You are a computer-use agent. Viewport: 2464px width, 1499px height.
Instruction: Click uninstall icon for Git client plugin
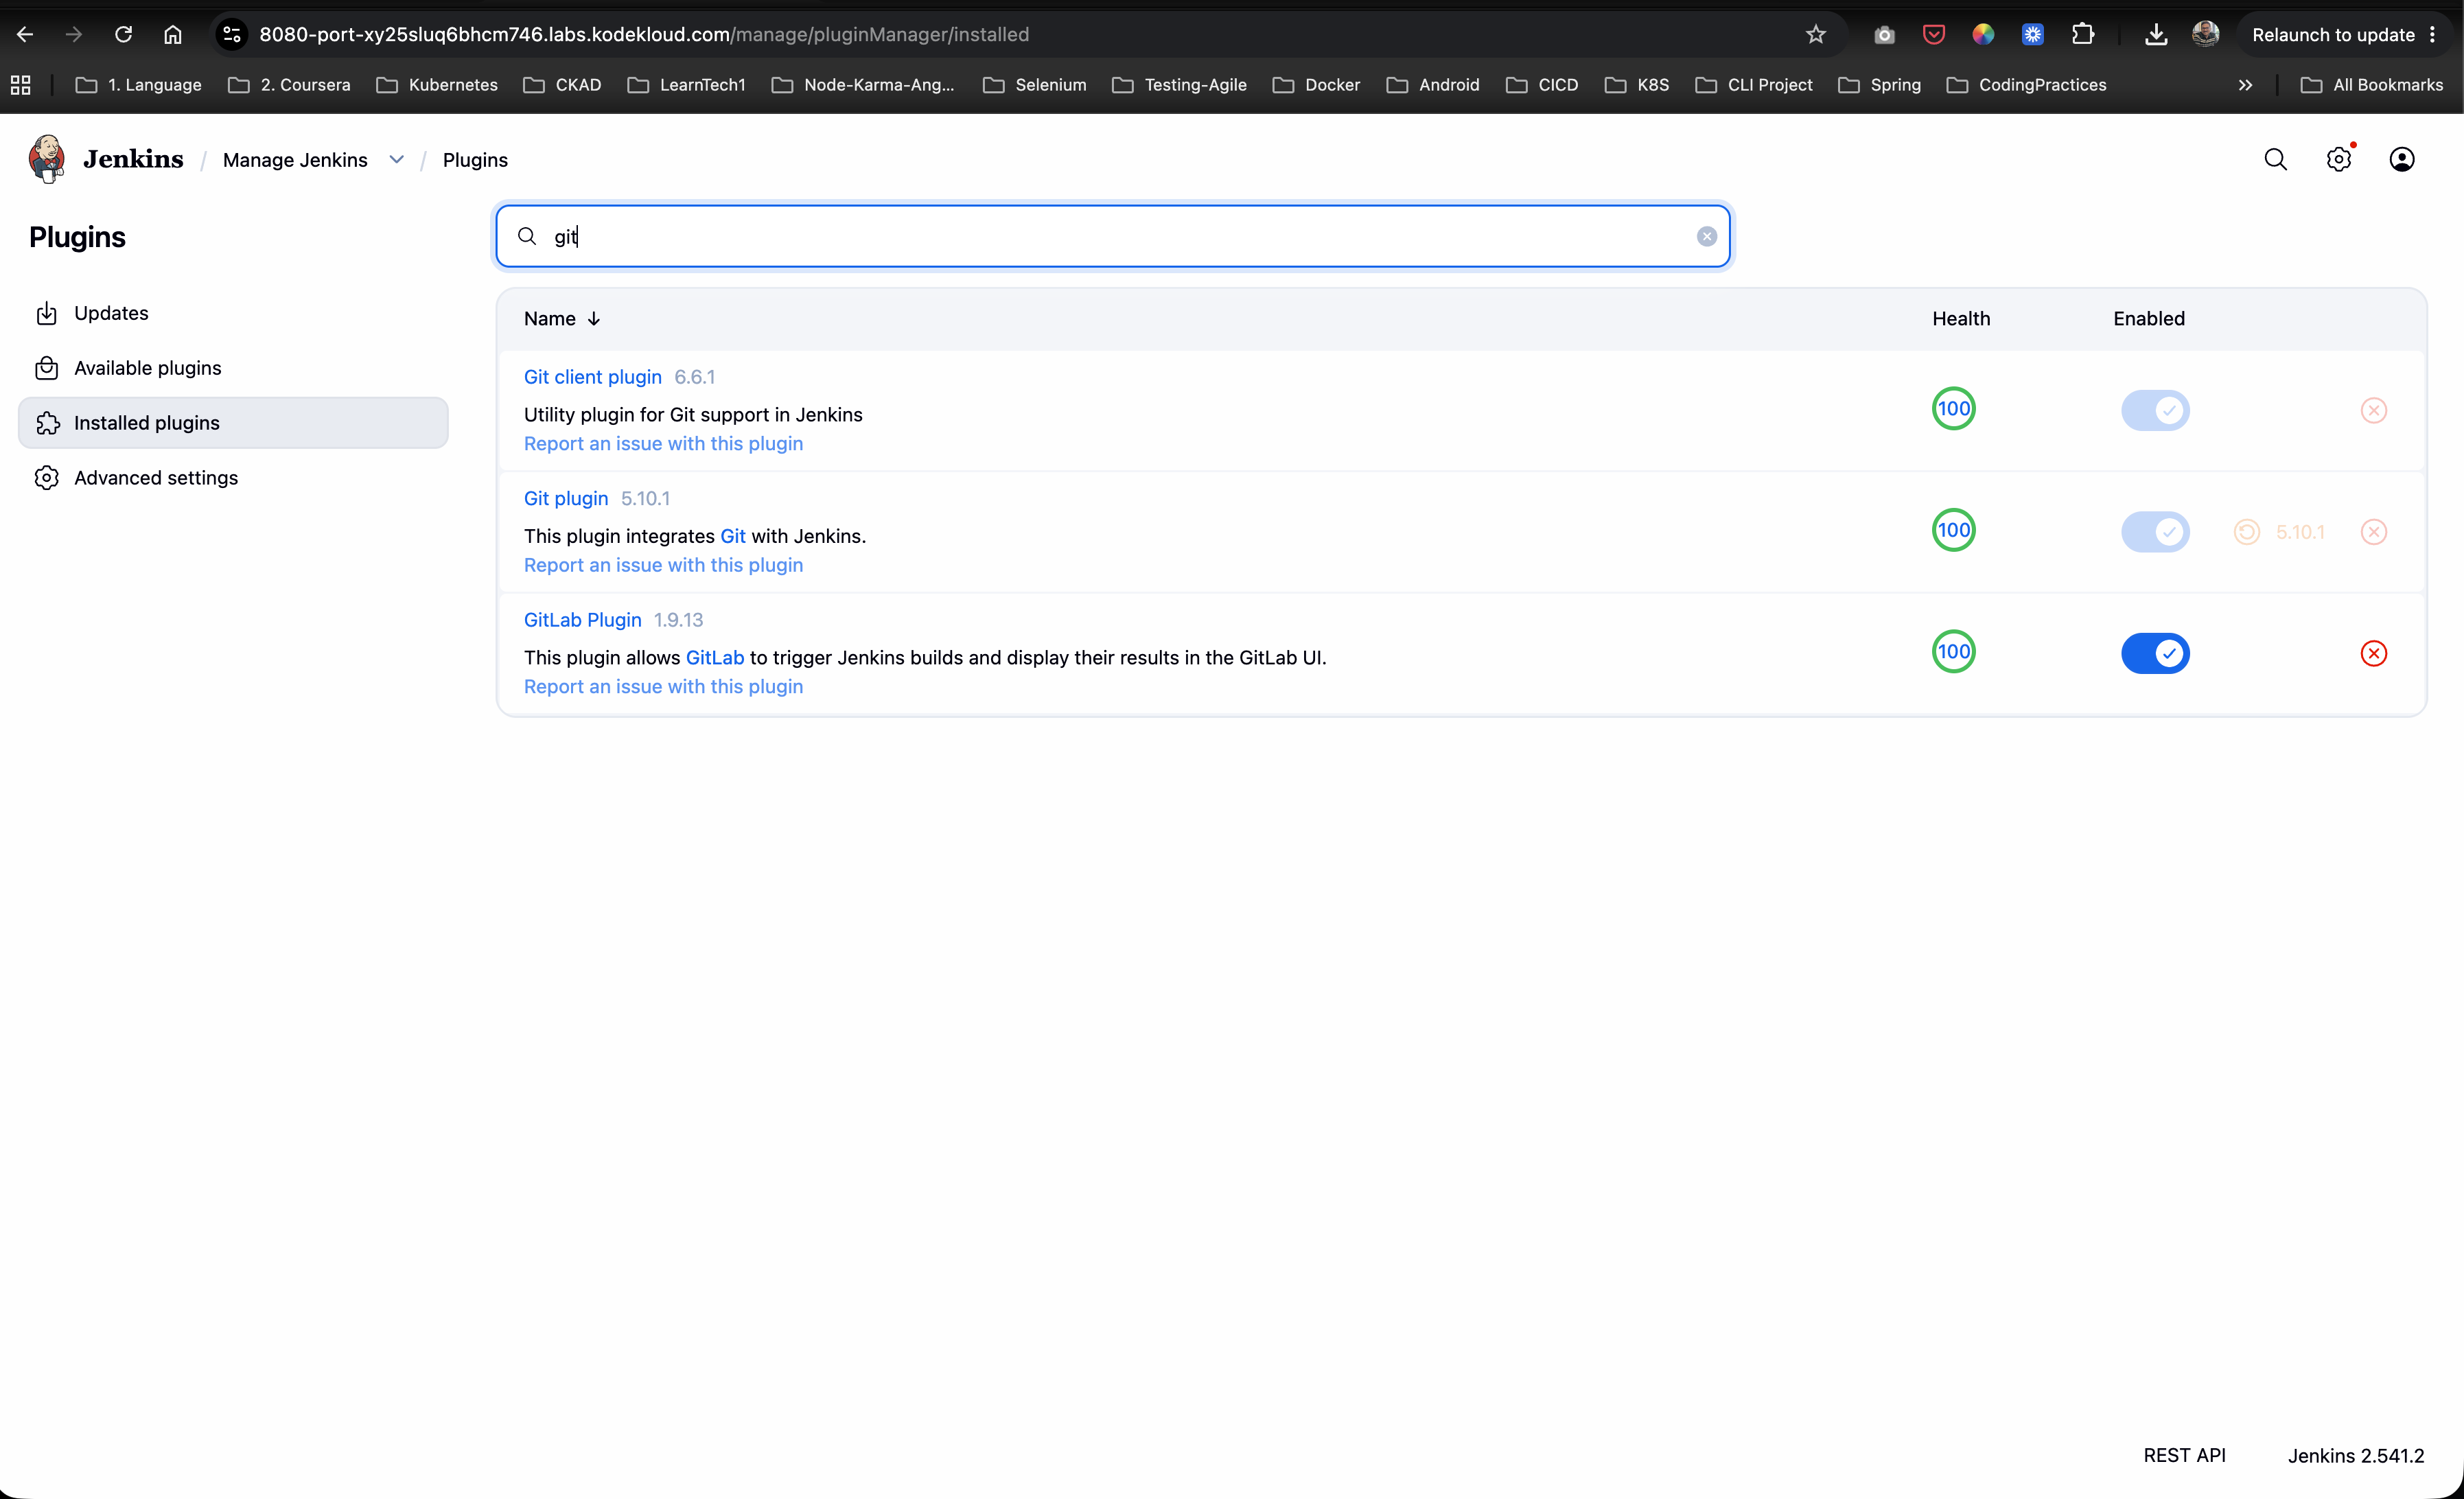(2374, 410)
